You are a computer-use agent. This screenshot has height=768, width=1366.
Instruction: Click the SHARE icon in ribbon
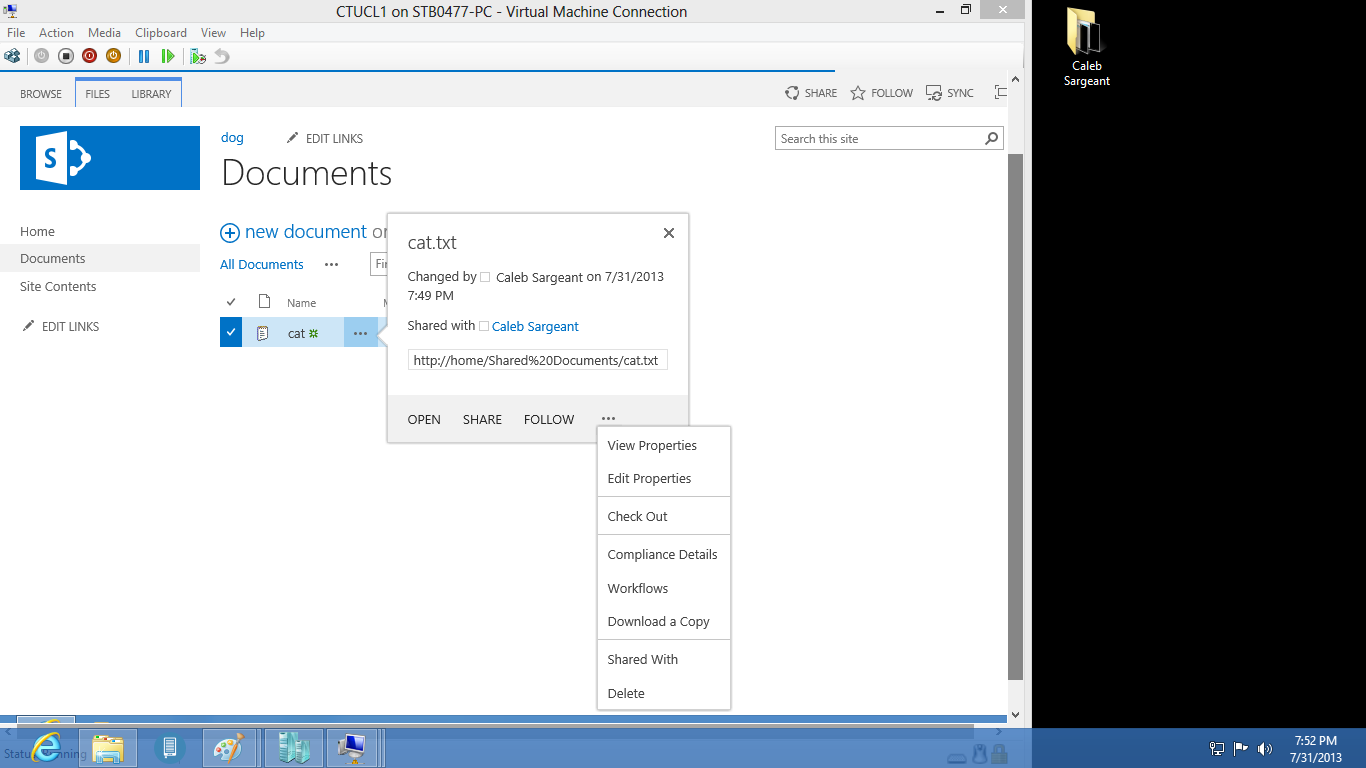(x=792, y=93)
